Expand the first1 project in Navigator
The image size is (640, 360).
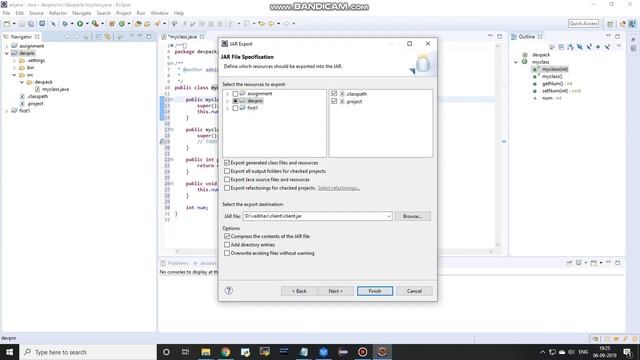[7, 111]
